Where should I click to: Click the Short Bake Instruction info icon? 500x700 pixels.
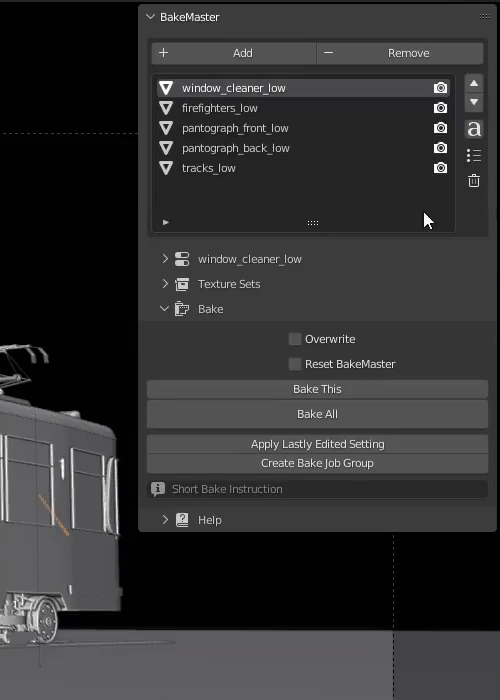pyautogui.click(x=158, y=489)
